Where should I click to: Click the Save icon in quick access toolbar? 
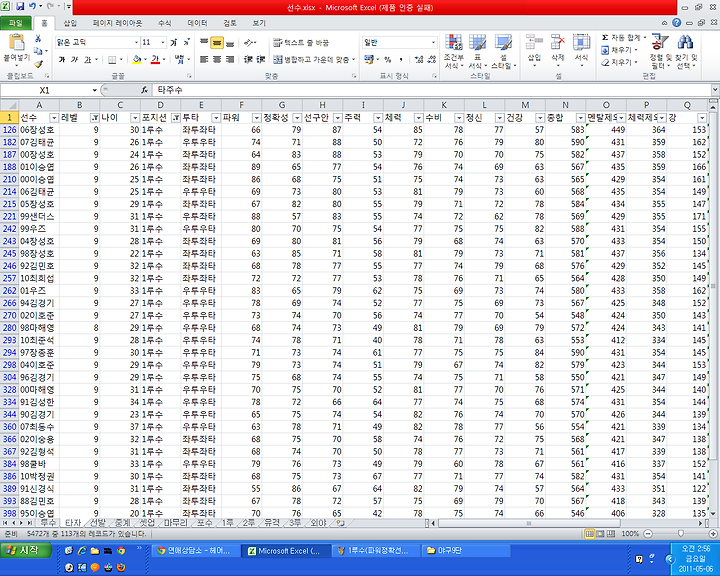[20, 6]
